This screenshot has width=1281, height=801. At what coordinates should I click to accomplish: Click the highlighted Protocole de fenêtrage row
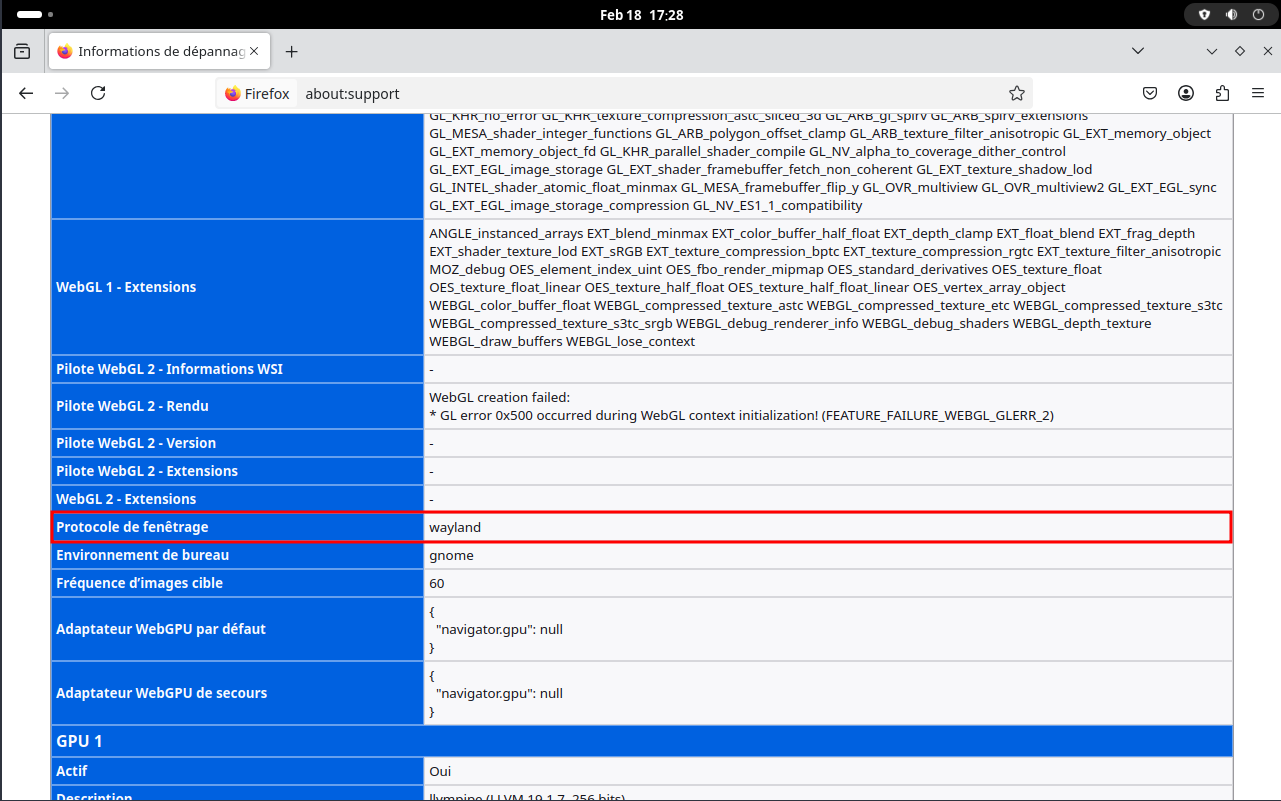click(641, 527)
